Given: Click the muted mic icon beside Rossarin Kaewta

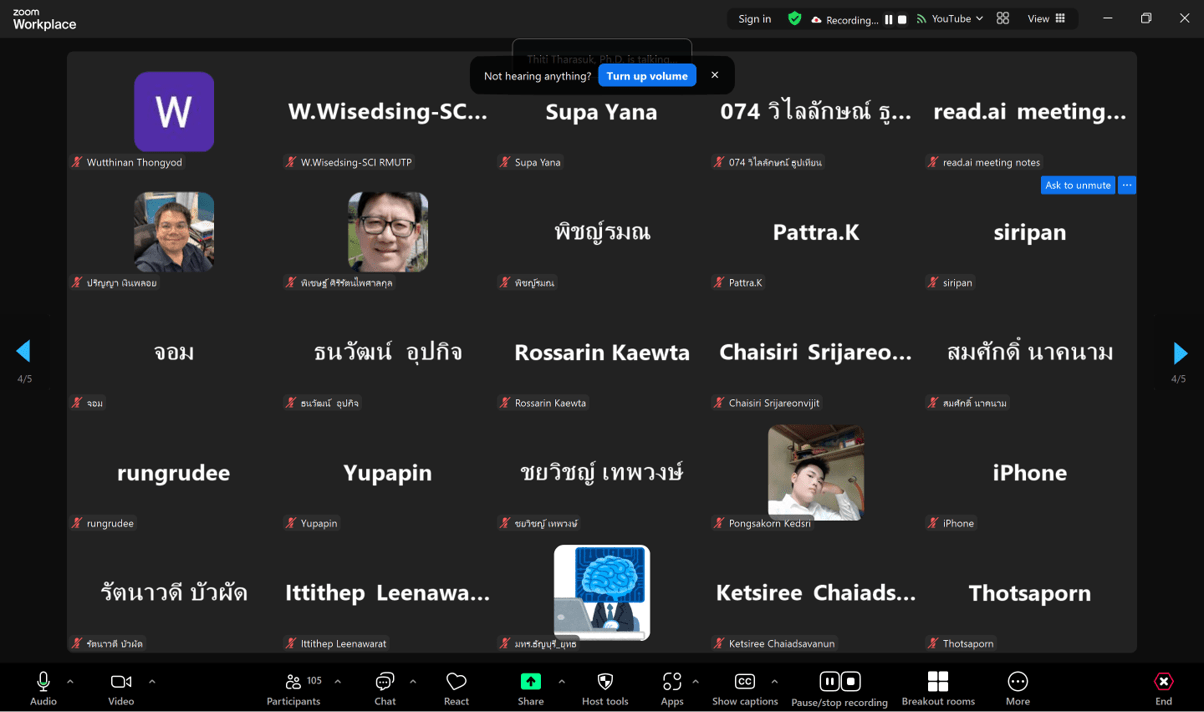Looking at the screenshot, I should (x=505, y=403).
